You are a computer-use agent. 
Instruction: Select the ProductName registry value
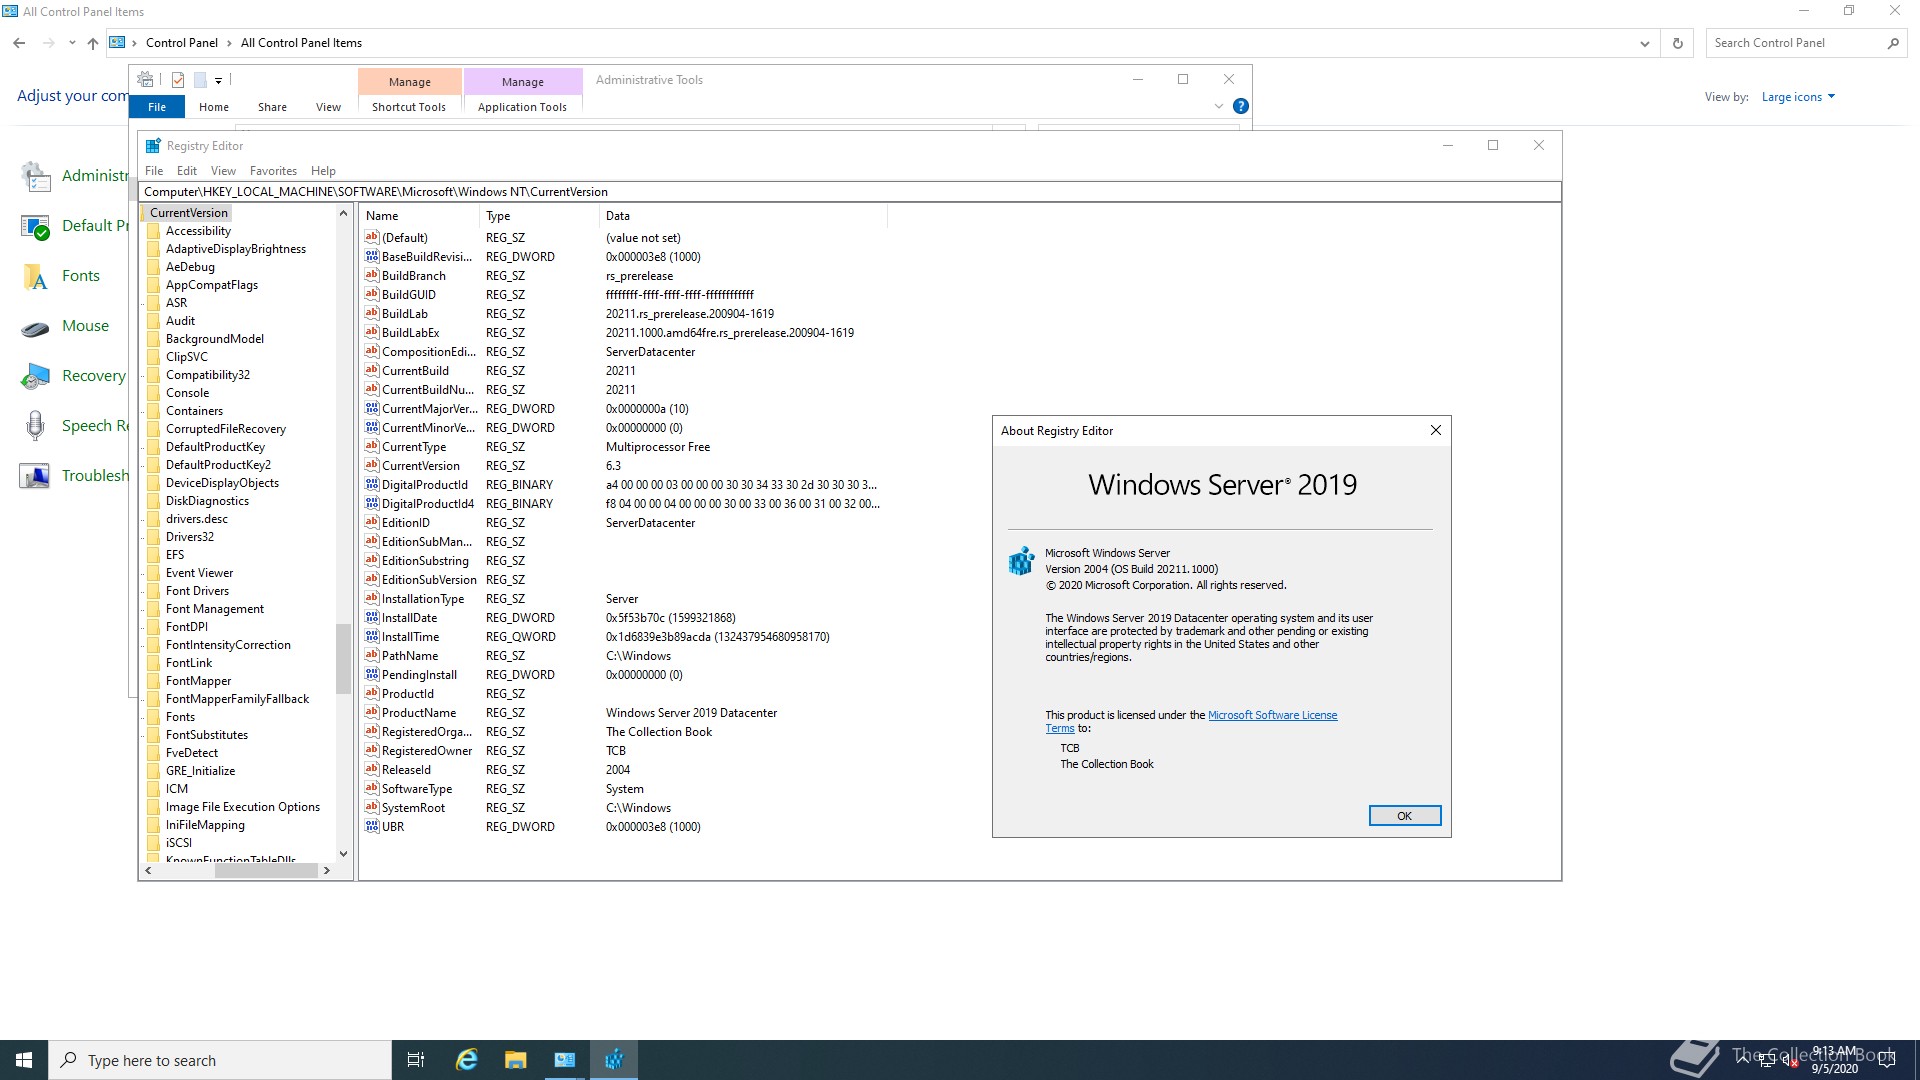419,713
